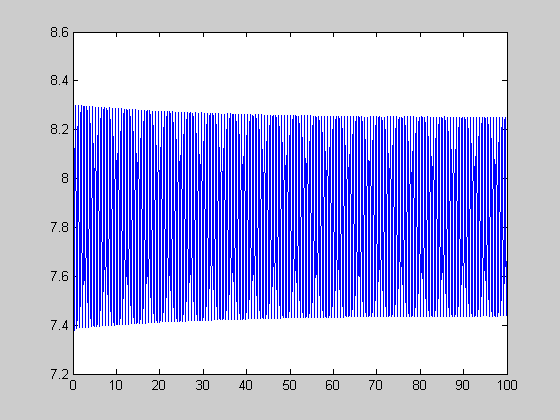Screen dimensions: 560x420
Task: Select the y-axis tick label 7.4
Action: (59, 325)
